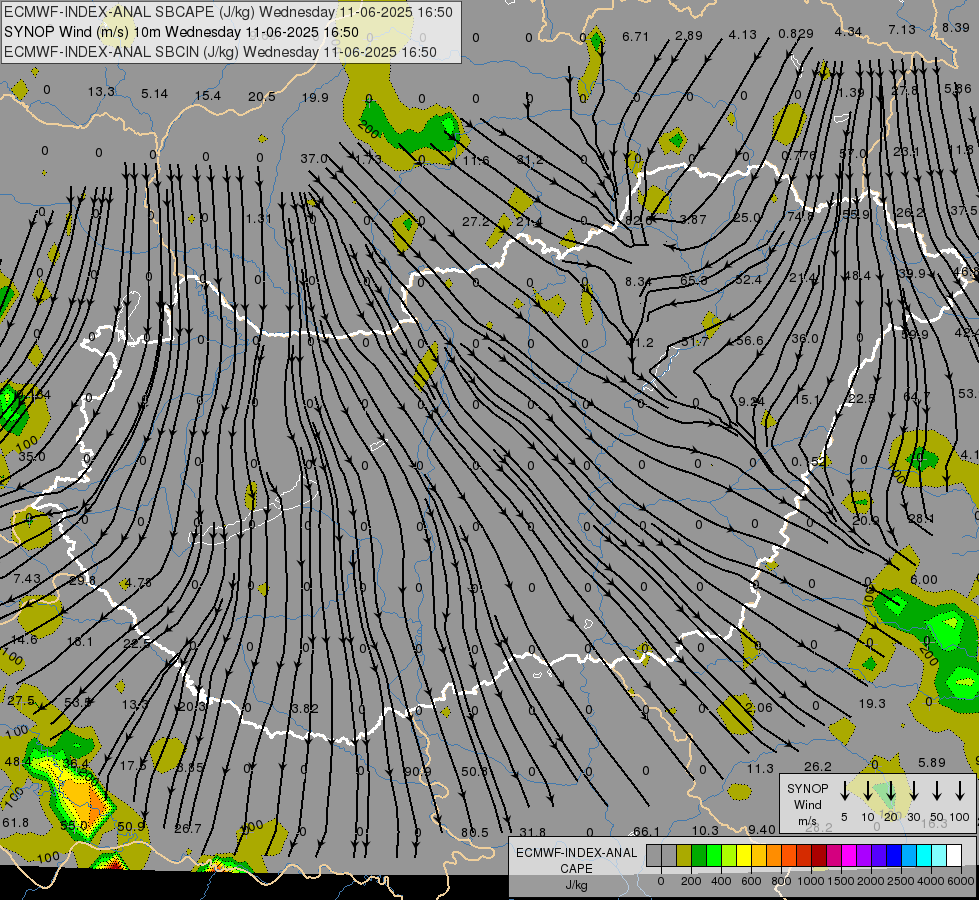Image resolution: width=979 pixels, height=900 pixels.
Task: Click the SYNOP Wind 10m title line
Action: pyautogui.click(x=181, y=32)
